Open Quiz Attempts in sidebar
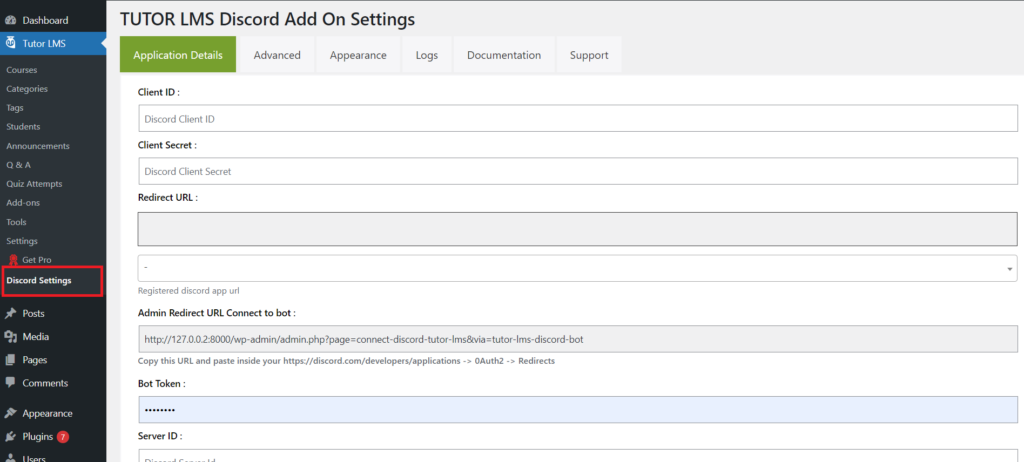Viewport: 1024px width, 462px height. click(34, 184)
